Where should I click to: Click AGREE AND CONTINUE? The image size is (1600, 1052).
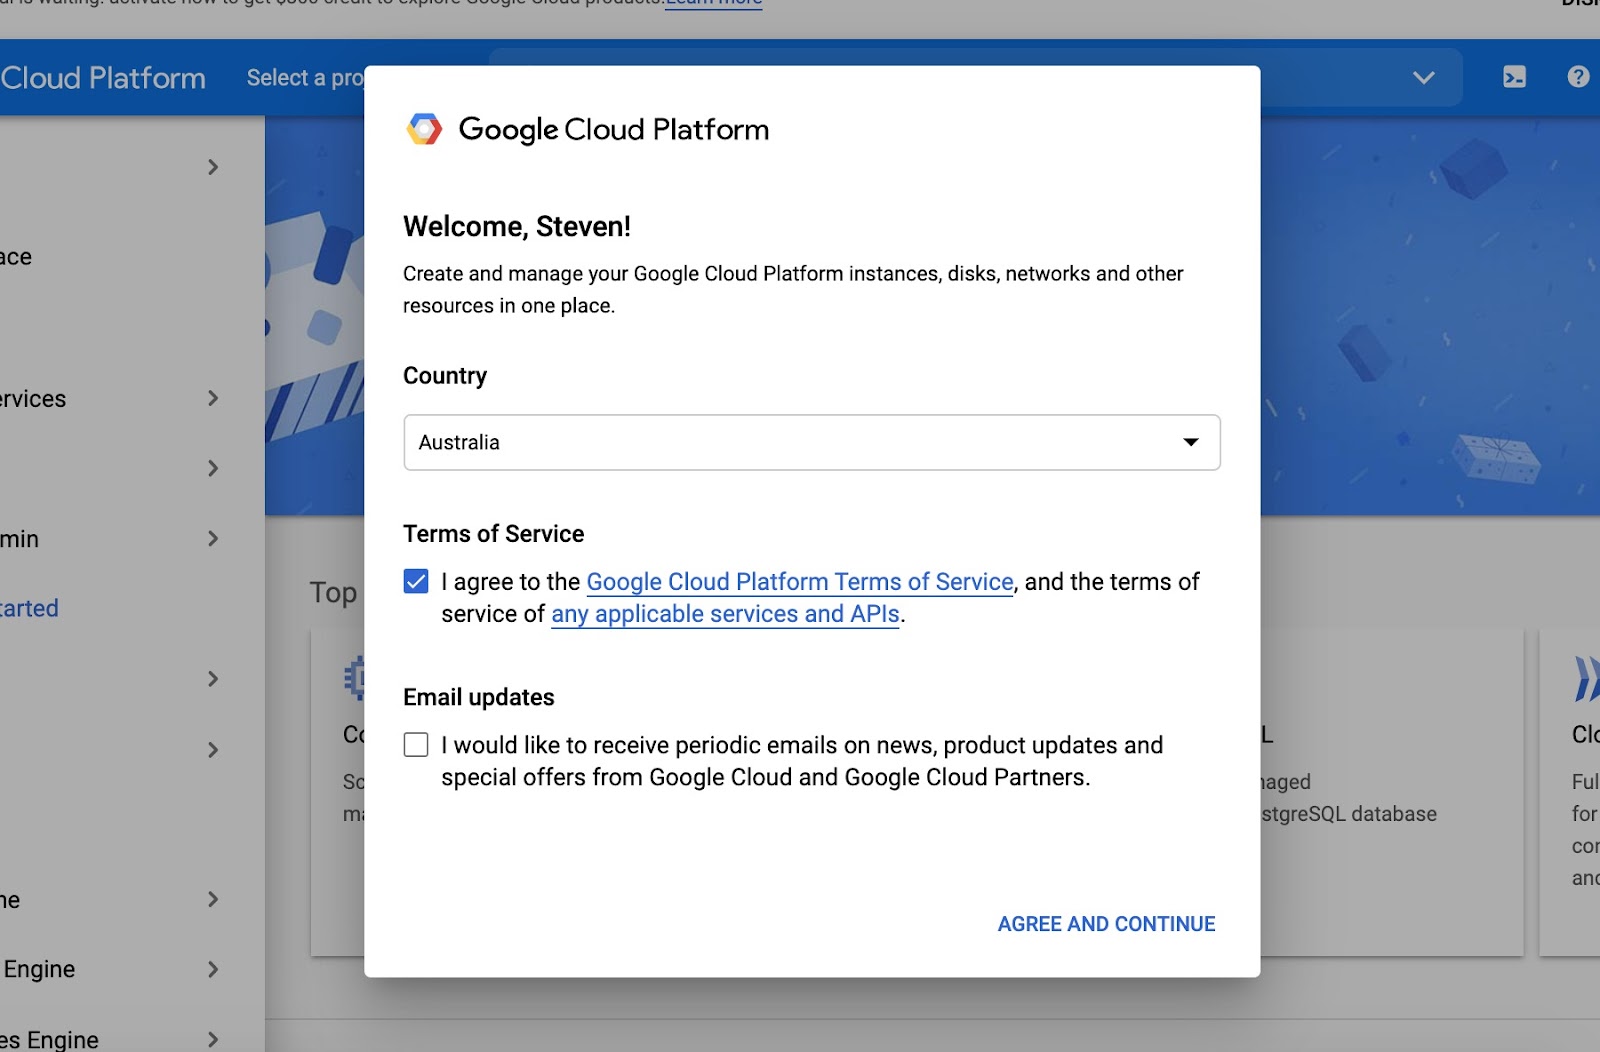tap(1106, 924)
